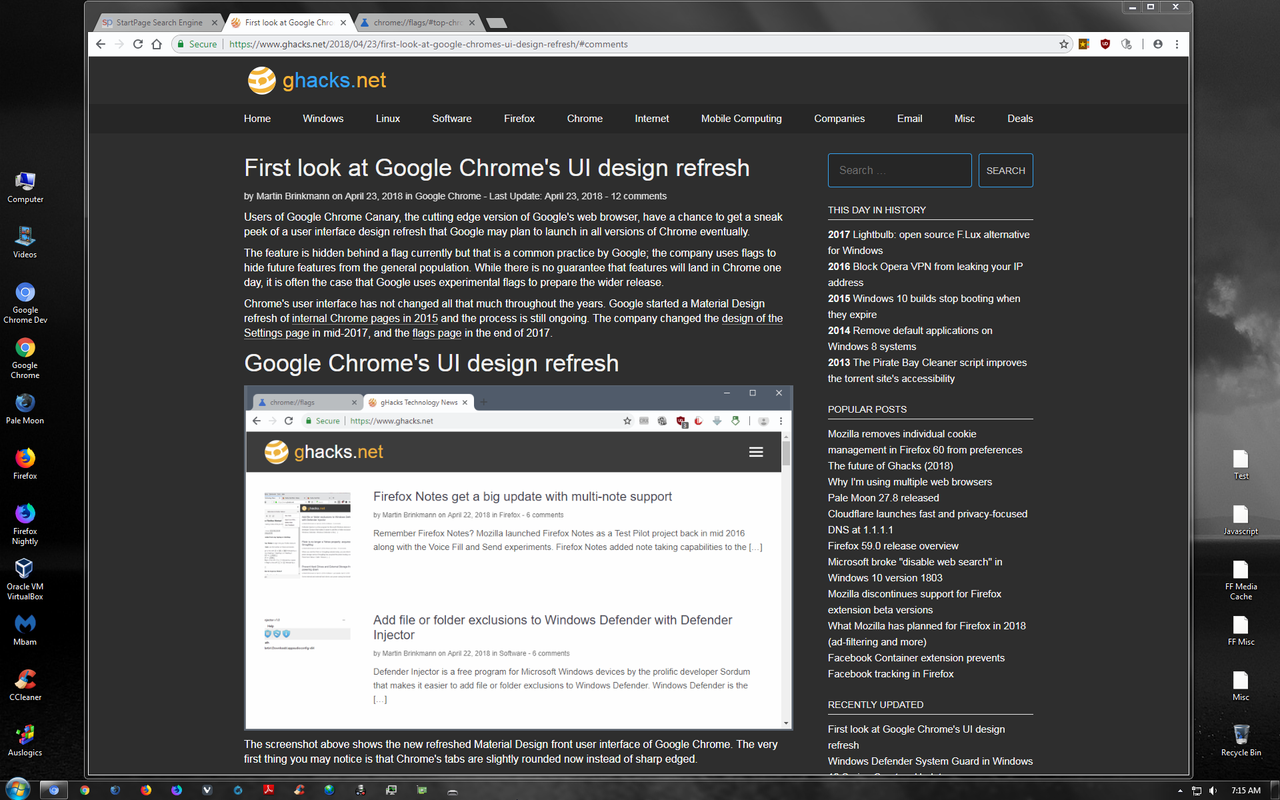Image resolution: width=1280 pixels, height=800 pixels.
Task: Open Chrome's three-dot menu
Action: [x=1177, y=44]
